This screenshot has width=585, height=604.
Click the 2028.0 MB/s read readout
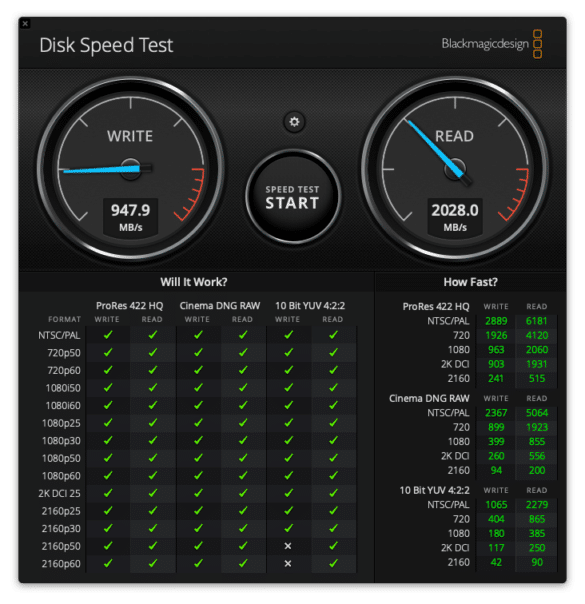[x=455, y=216]
